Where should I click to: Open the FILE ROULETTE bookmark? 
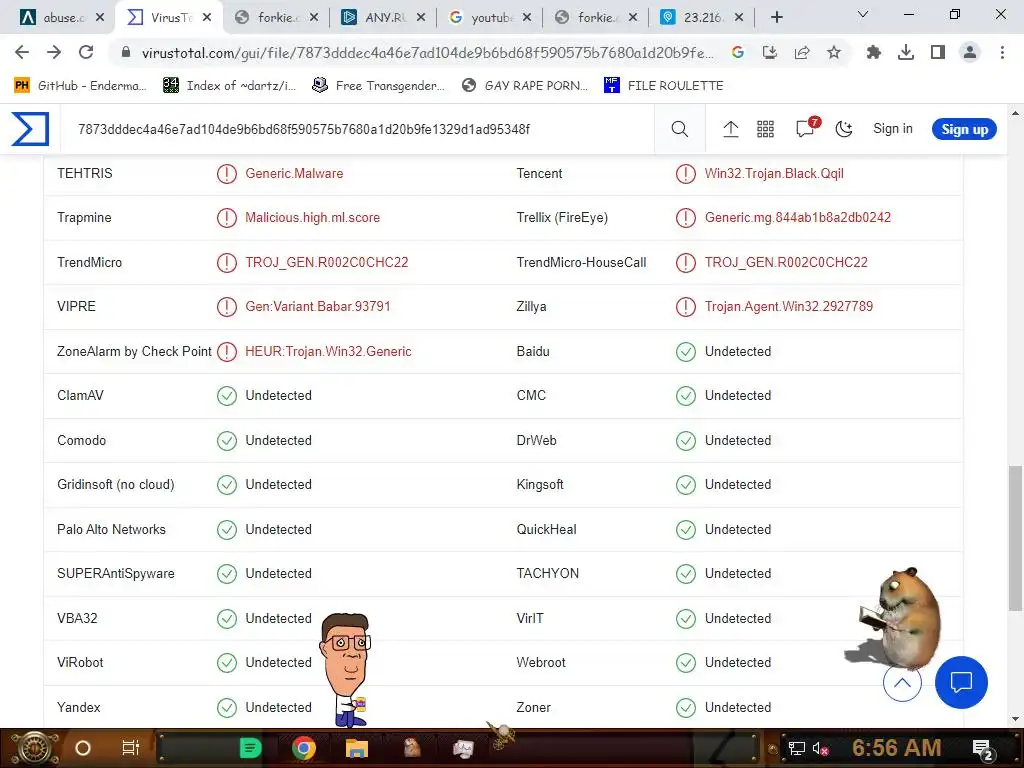(x=664, y=86)
